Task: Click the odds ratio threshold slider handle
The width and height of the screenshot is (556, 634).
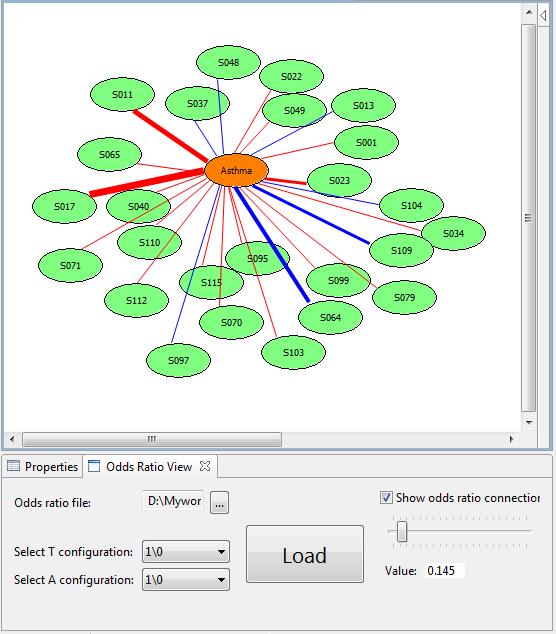Action: point(402,531)
